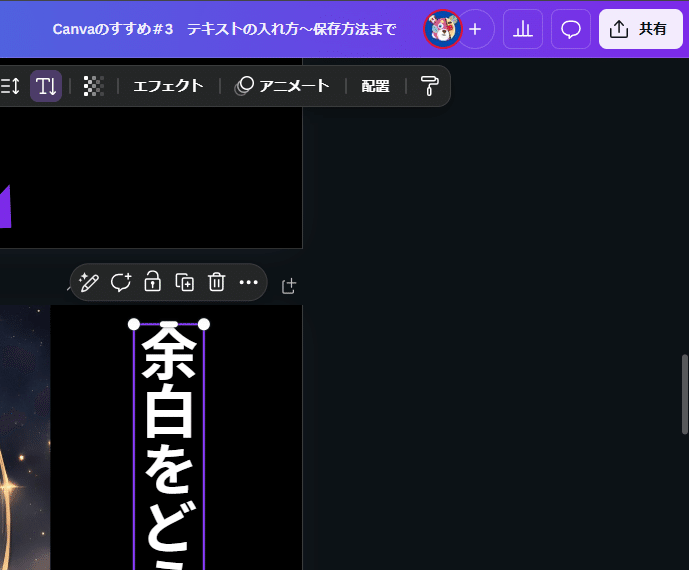Click the Magic Write pencil icon
The height and width of the screenshot is (570, 689).
tap(89, 282)
